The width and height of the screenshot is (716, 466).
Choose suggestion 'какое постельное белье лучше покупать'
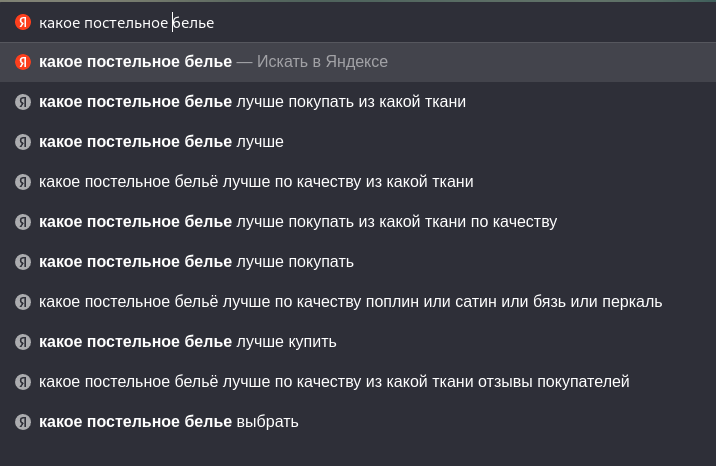click(x=196, y=262)
